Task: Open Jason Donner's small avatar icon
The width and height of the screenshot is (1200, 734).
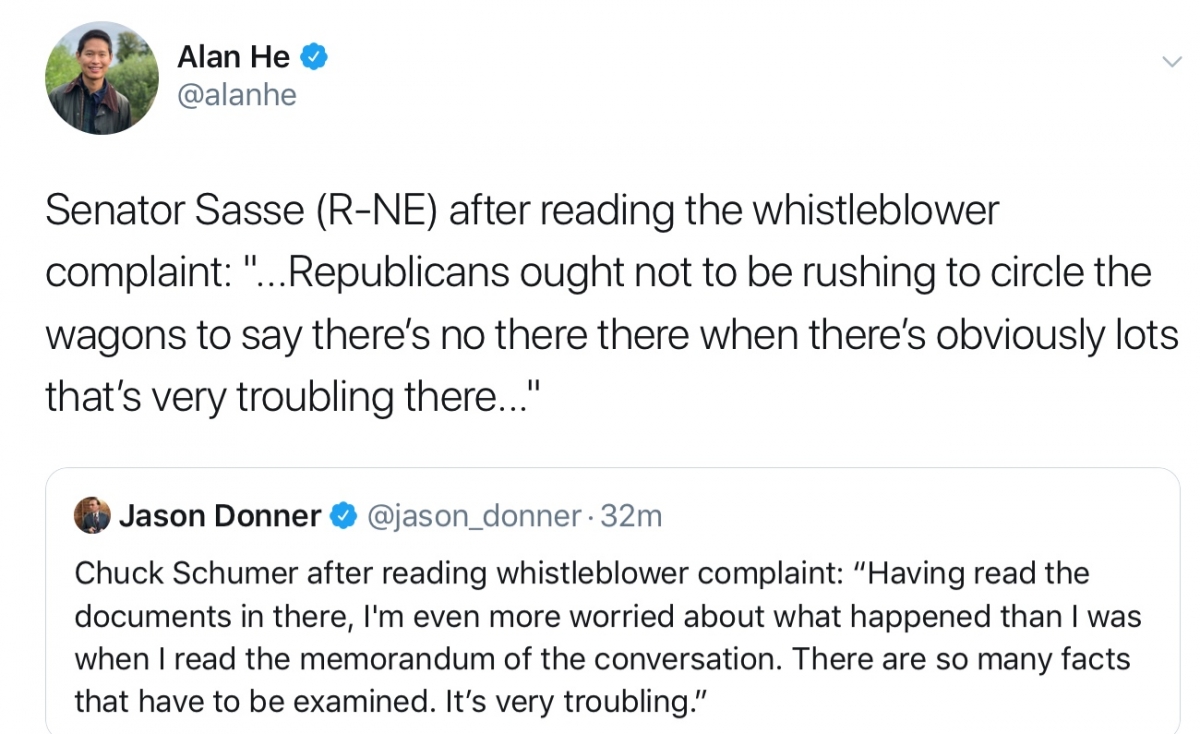Action: click(92, 515)
